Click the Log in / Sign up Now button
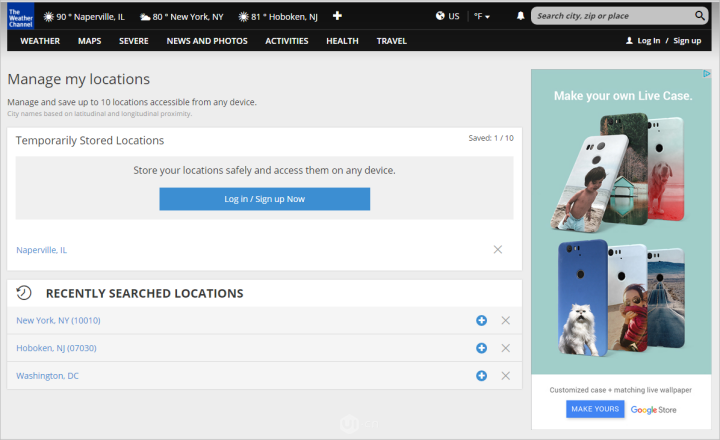720x440 pixels. point(264,199)
